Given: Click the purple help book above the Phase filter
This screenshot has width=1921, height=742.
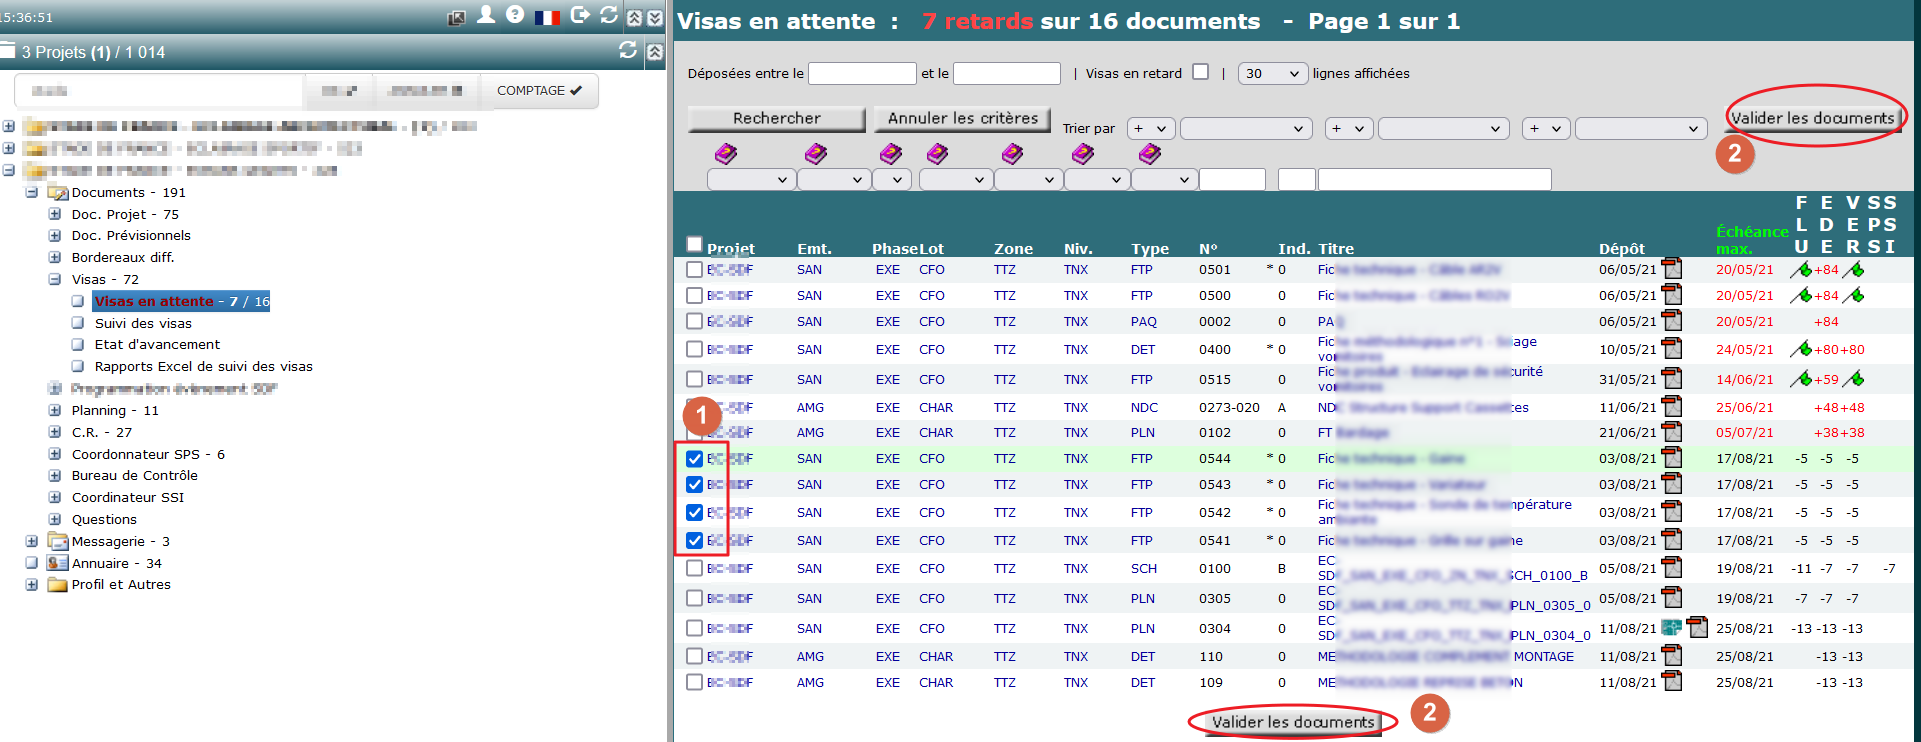Looking at the screenshot, I should pyautogui.click(x=891, y=154).
